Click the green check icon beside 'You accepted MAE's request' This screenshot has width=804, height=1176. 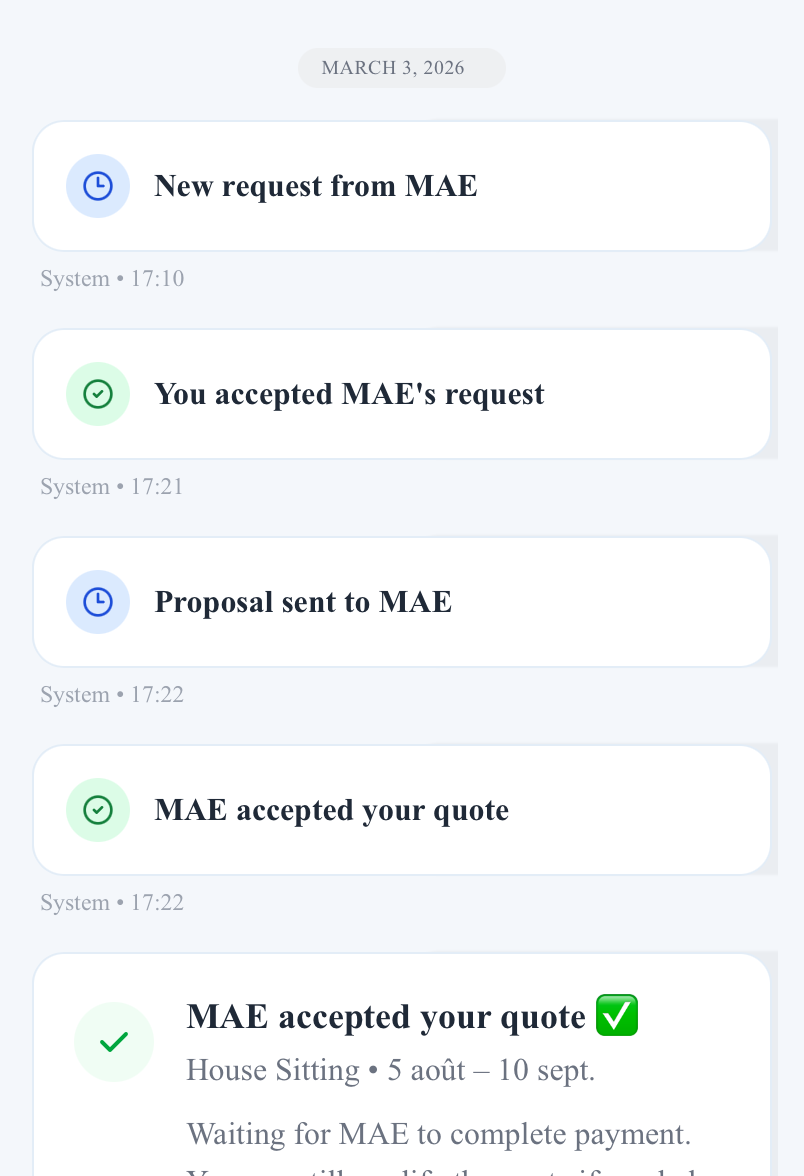[98, 393]
